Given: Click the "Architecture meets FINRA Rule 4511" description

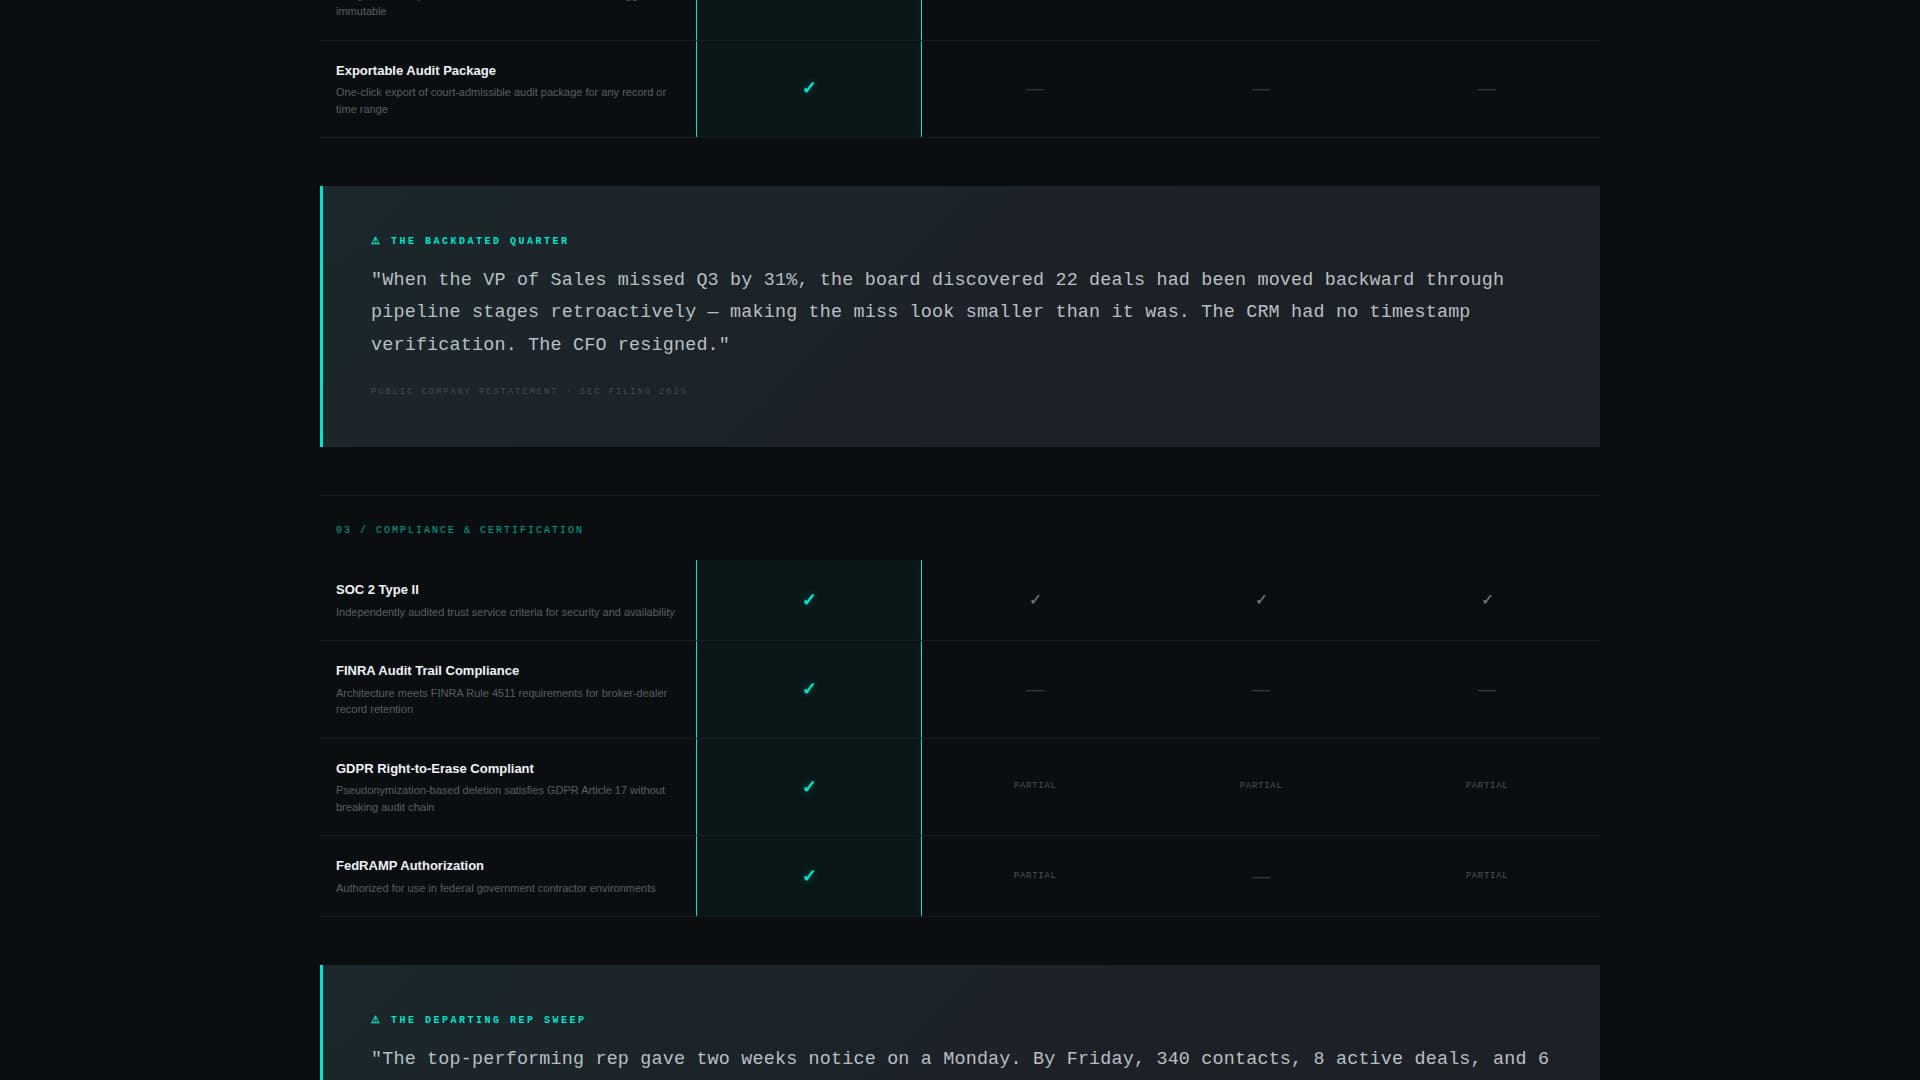Looking at the screenshot, I should tap(501, 701).
